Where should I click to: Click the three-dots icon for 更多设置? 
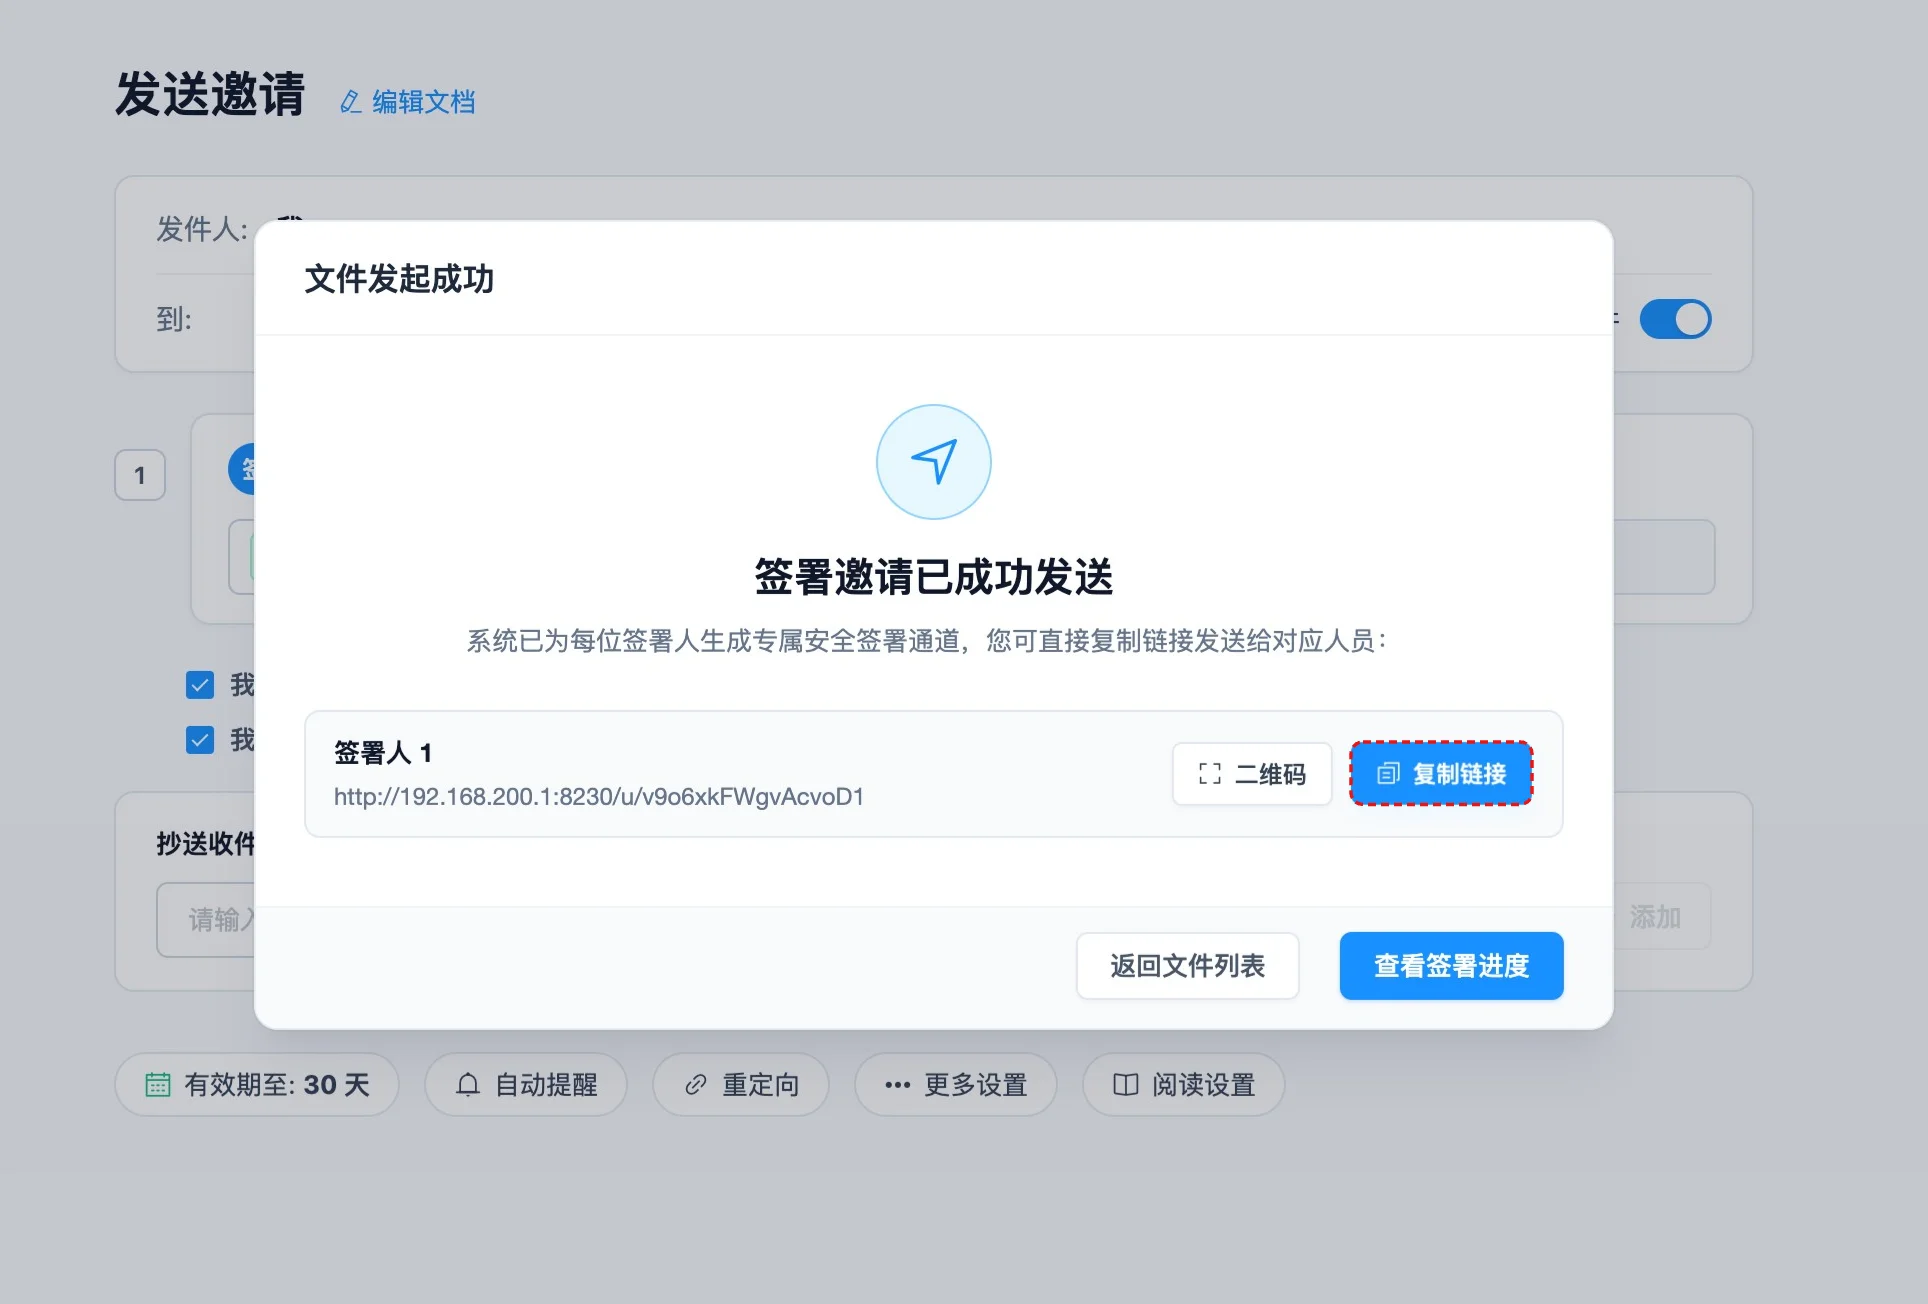point(898,1085)
